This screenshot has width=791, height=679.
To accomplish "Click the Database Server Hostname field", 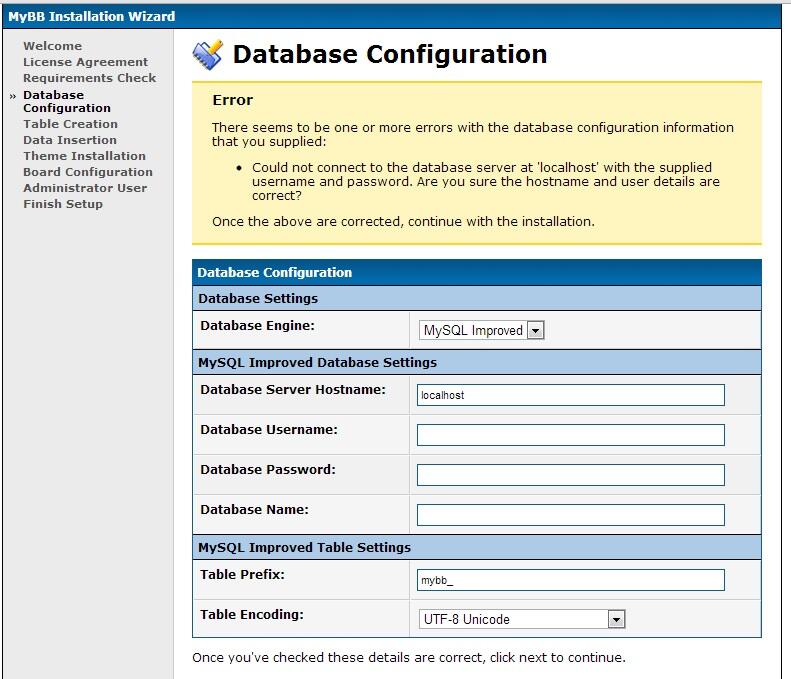I will pyautogui.click(x=571, y=395).
